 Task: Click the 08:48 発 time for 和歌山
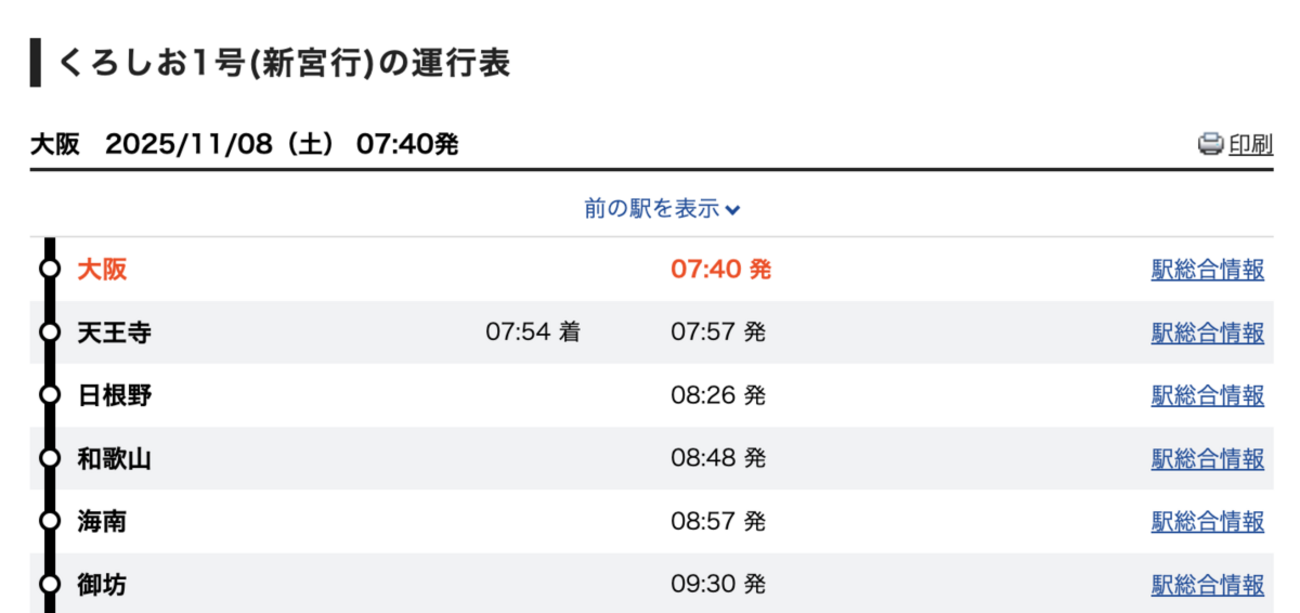[x=718, y=459]
